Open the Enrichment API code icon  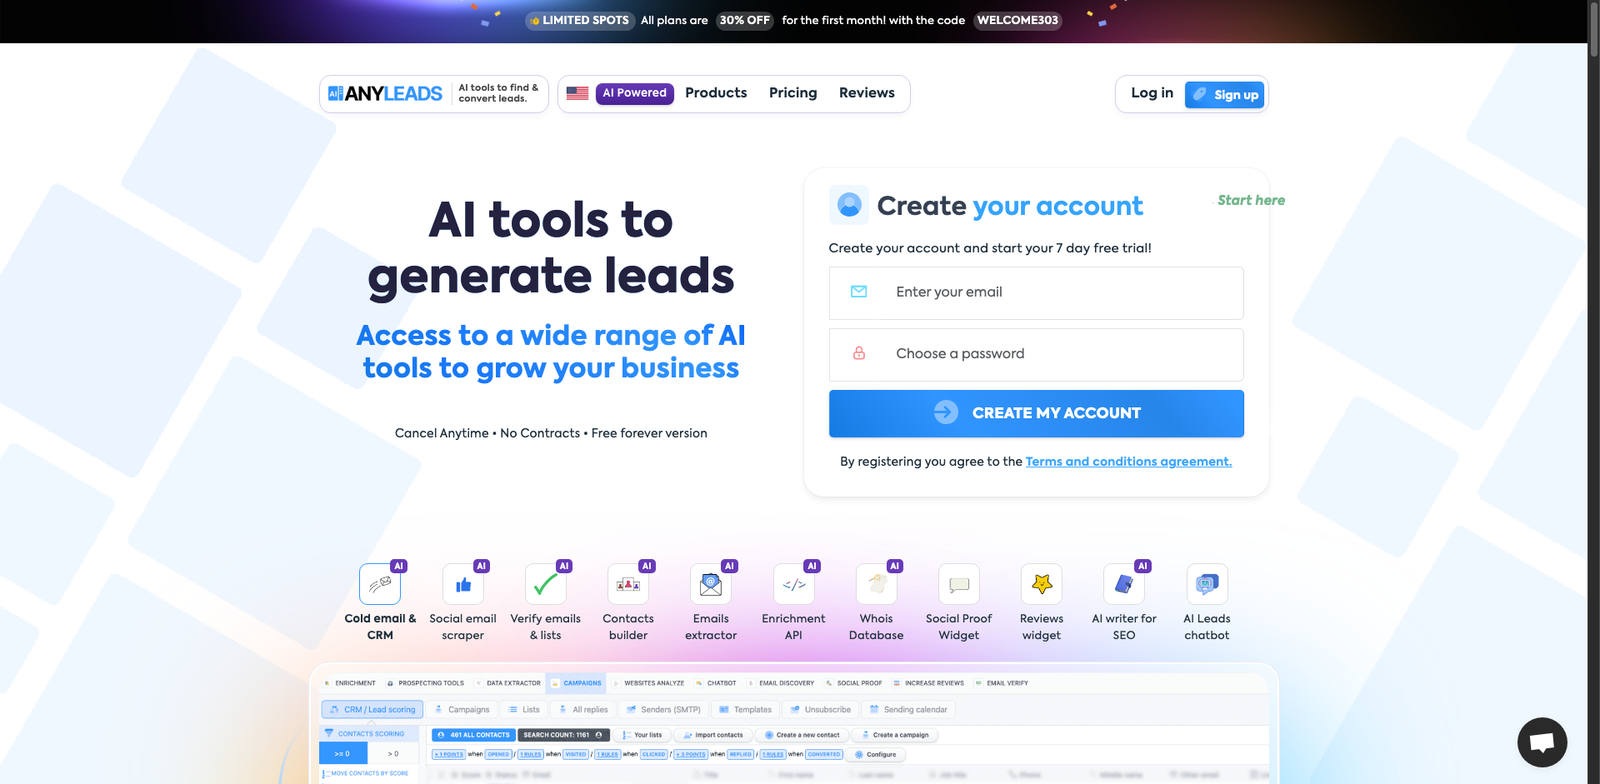(794, 584)
